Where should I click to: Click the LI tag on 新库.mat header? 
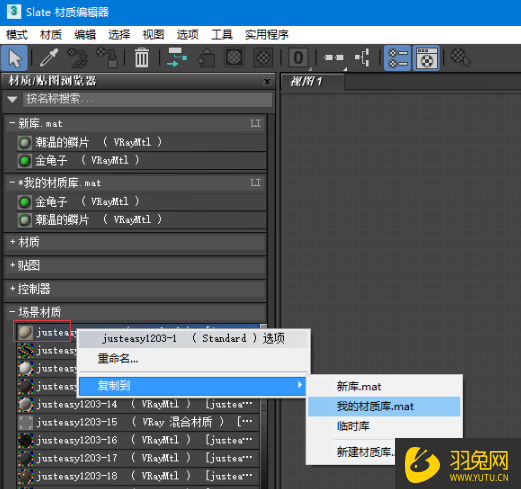[x=255, y=123]
